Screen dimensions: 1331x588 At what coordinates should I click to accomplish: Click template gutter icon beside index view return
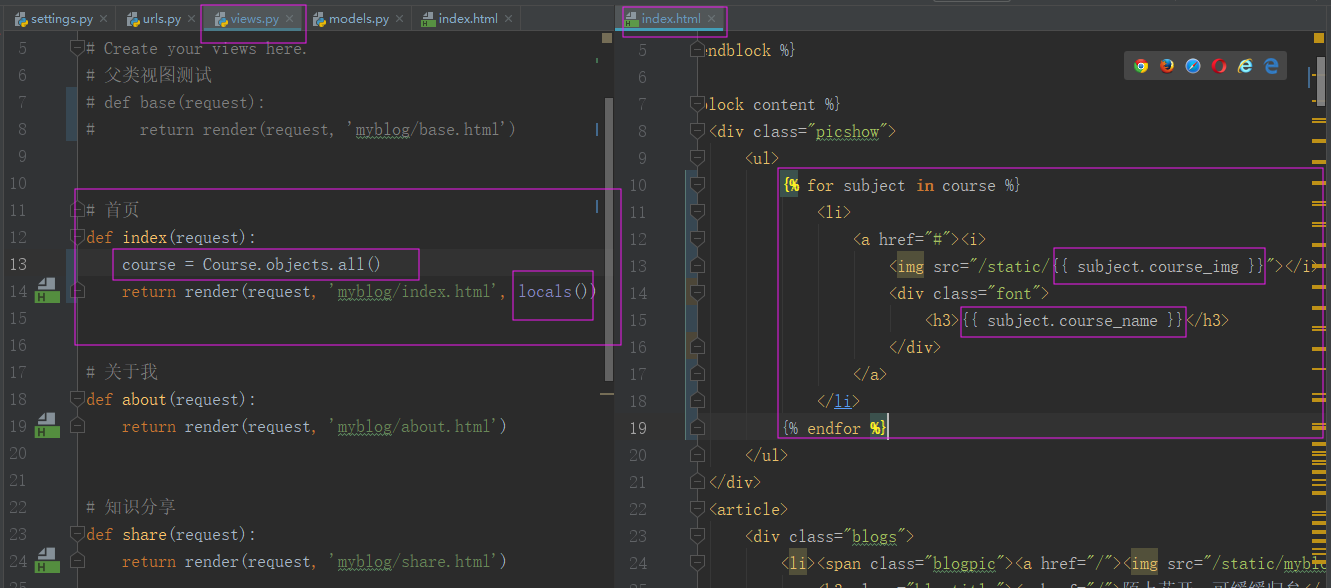click(x=46, y=291)
